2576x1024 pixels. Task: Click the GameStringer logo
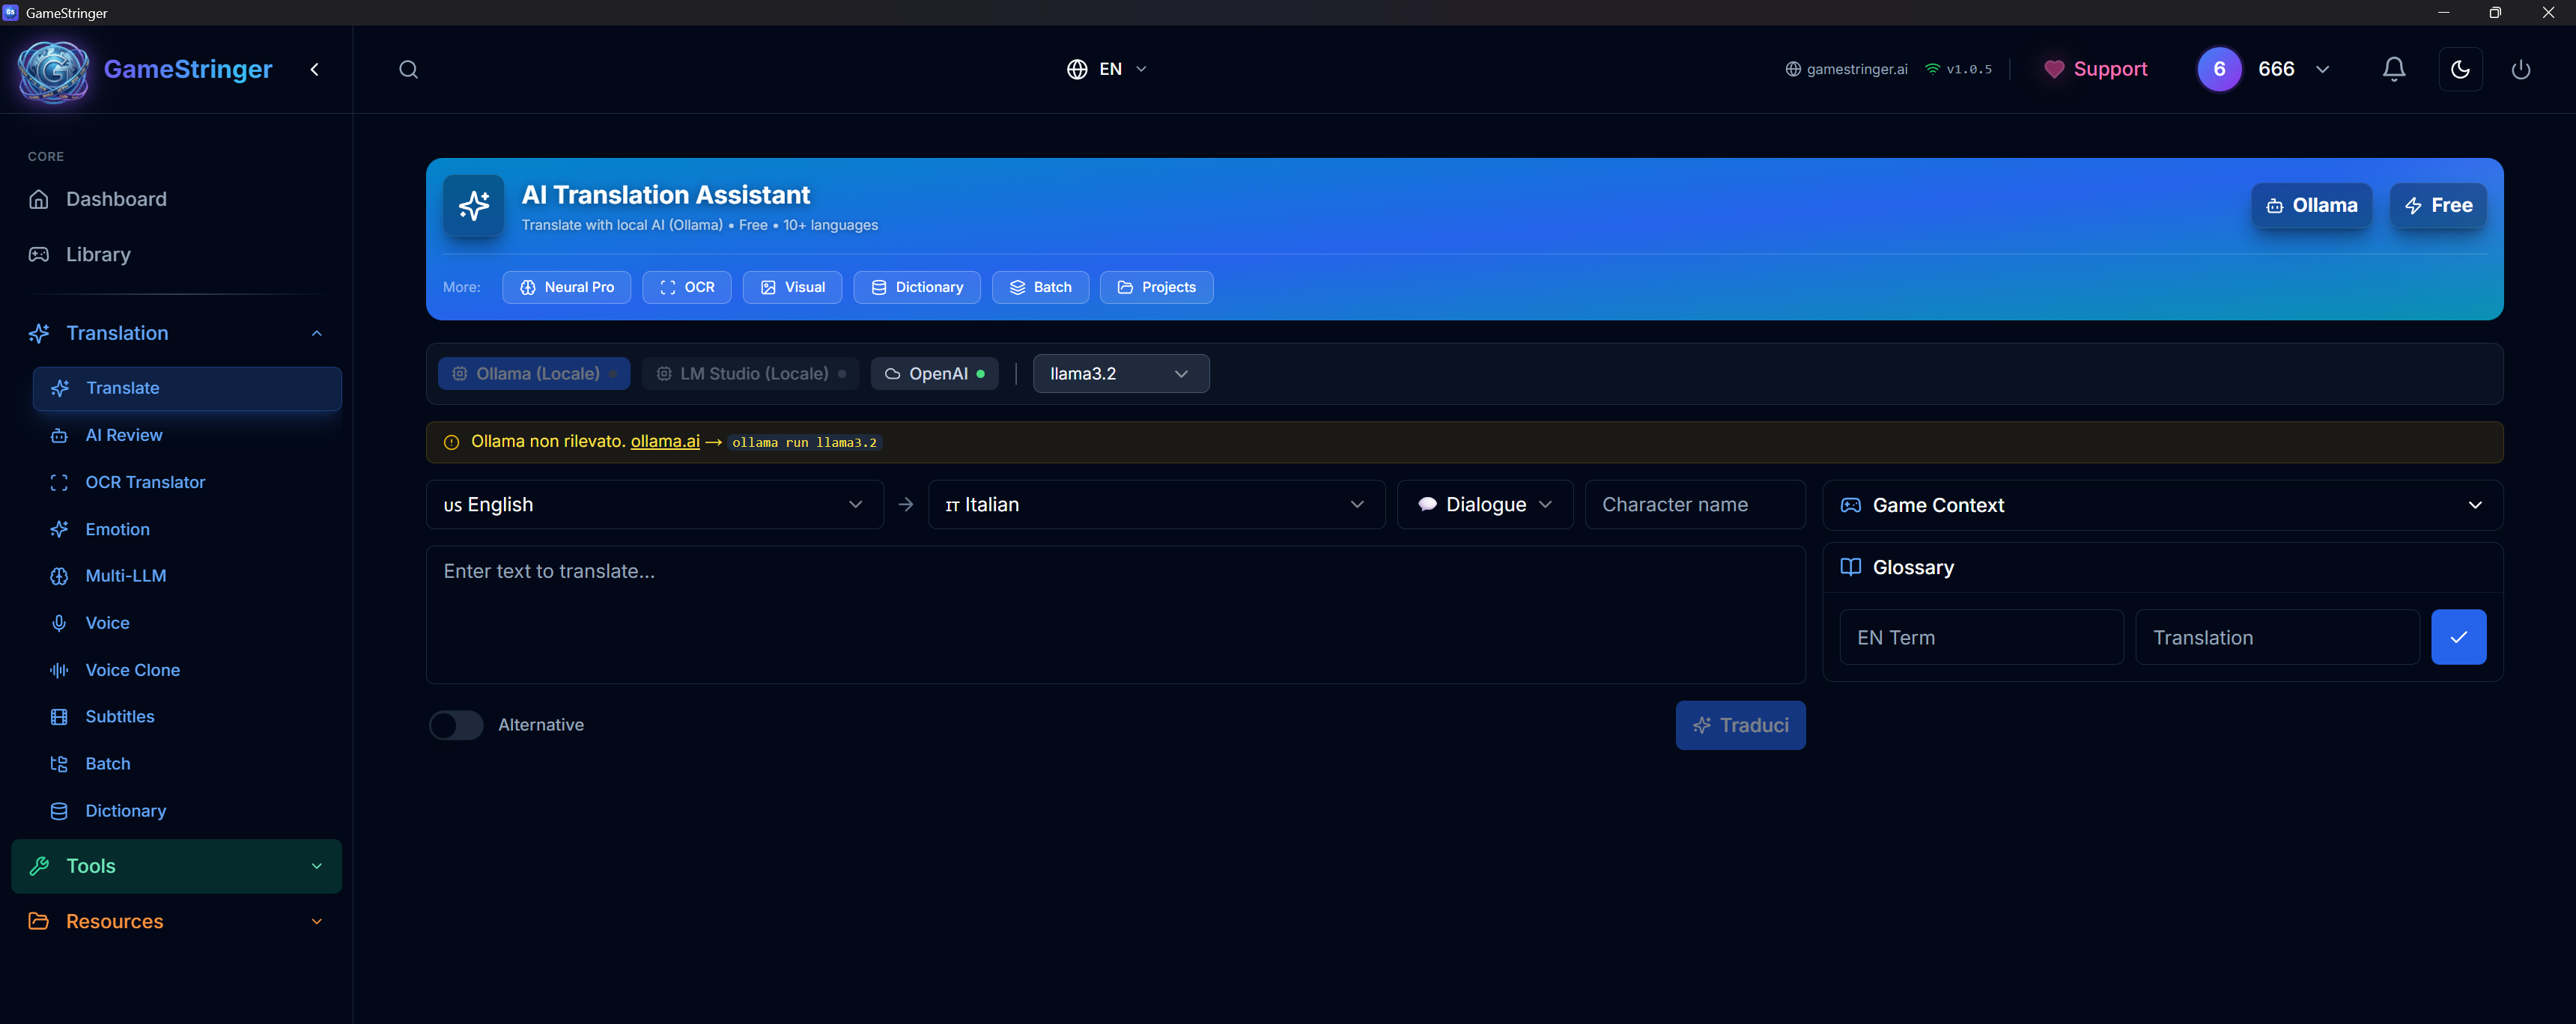click(x=54, y=70)
